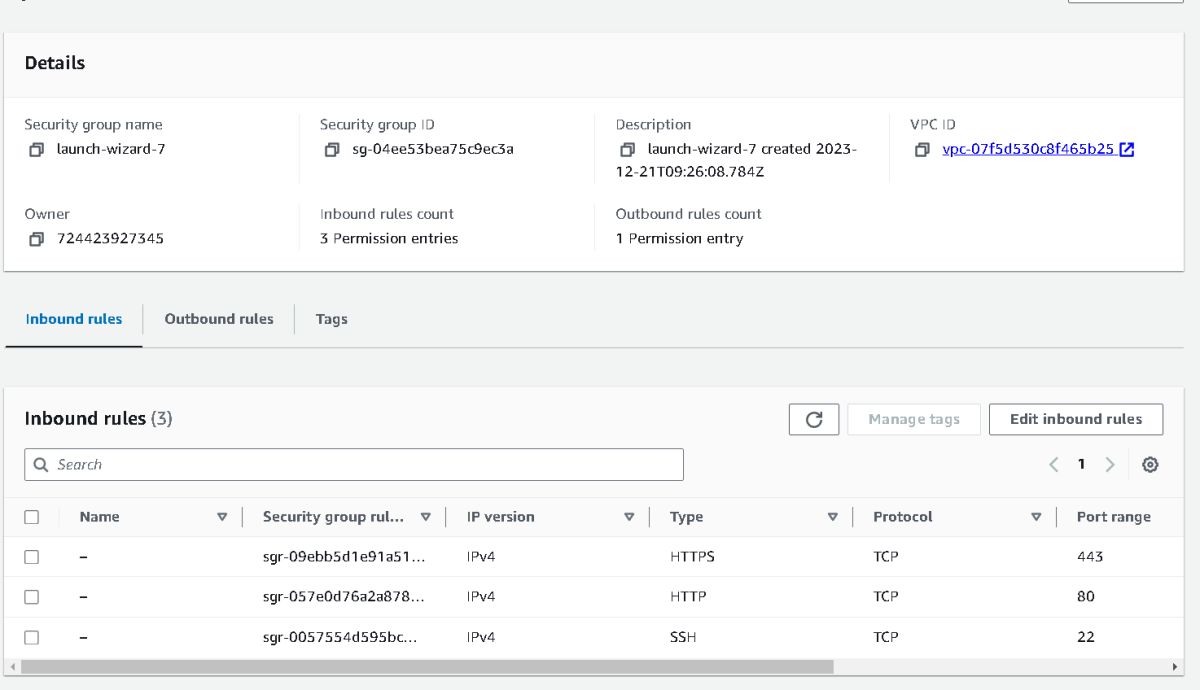Toggle the select-all rules header checkbox
The height and width of the screenshot is (690, 1200).
(x=32, y=517)
